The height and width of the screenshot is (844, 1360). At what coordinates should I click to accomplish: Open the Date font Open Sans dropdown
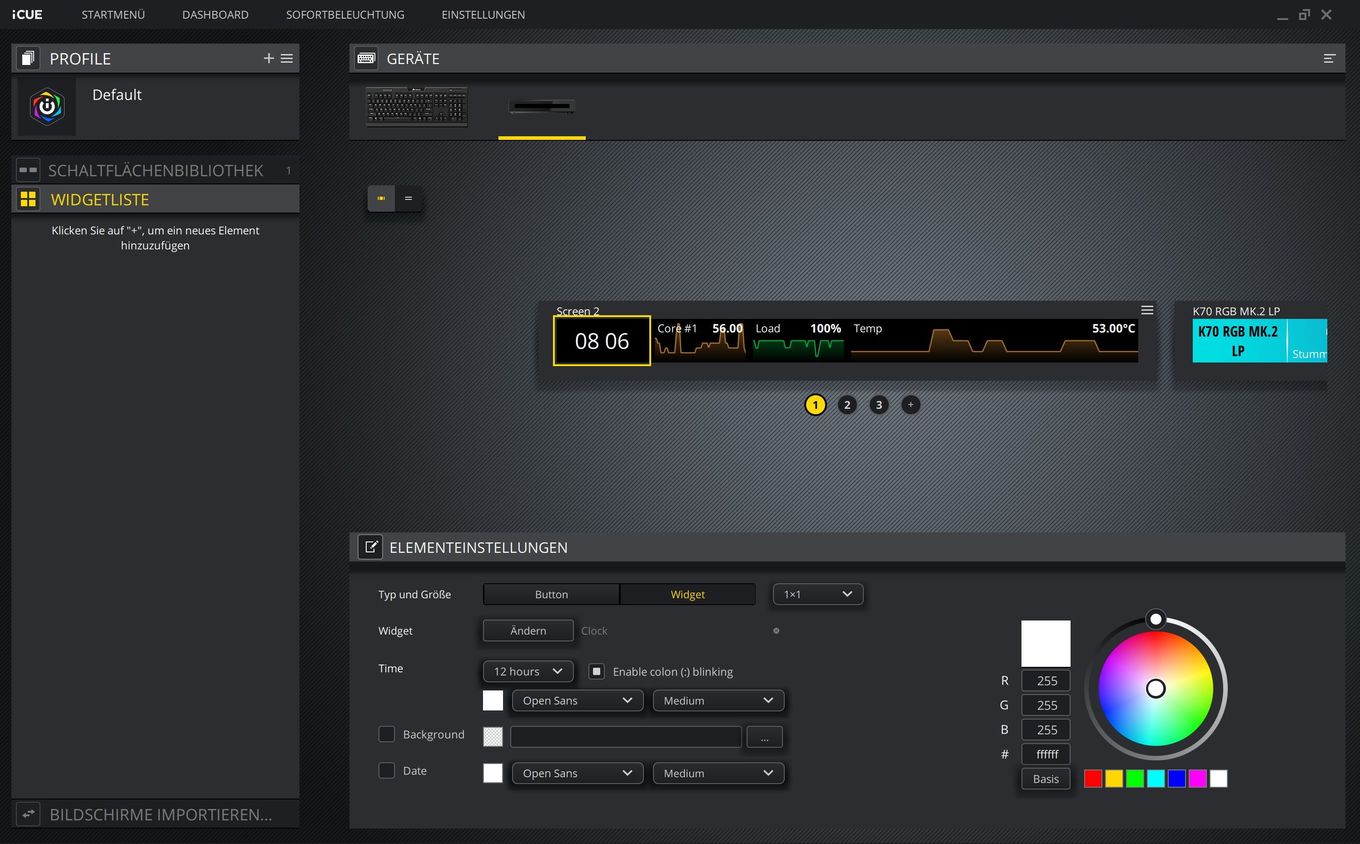coord(577,773)
